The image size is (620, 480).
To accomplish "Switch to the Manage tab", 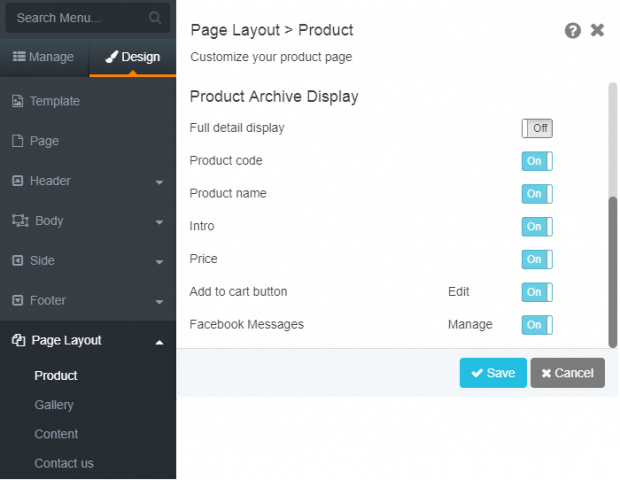I will [43, 57].
